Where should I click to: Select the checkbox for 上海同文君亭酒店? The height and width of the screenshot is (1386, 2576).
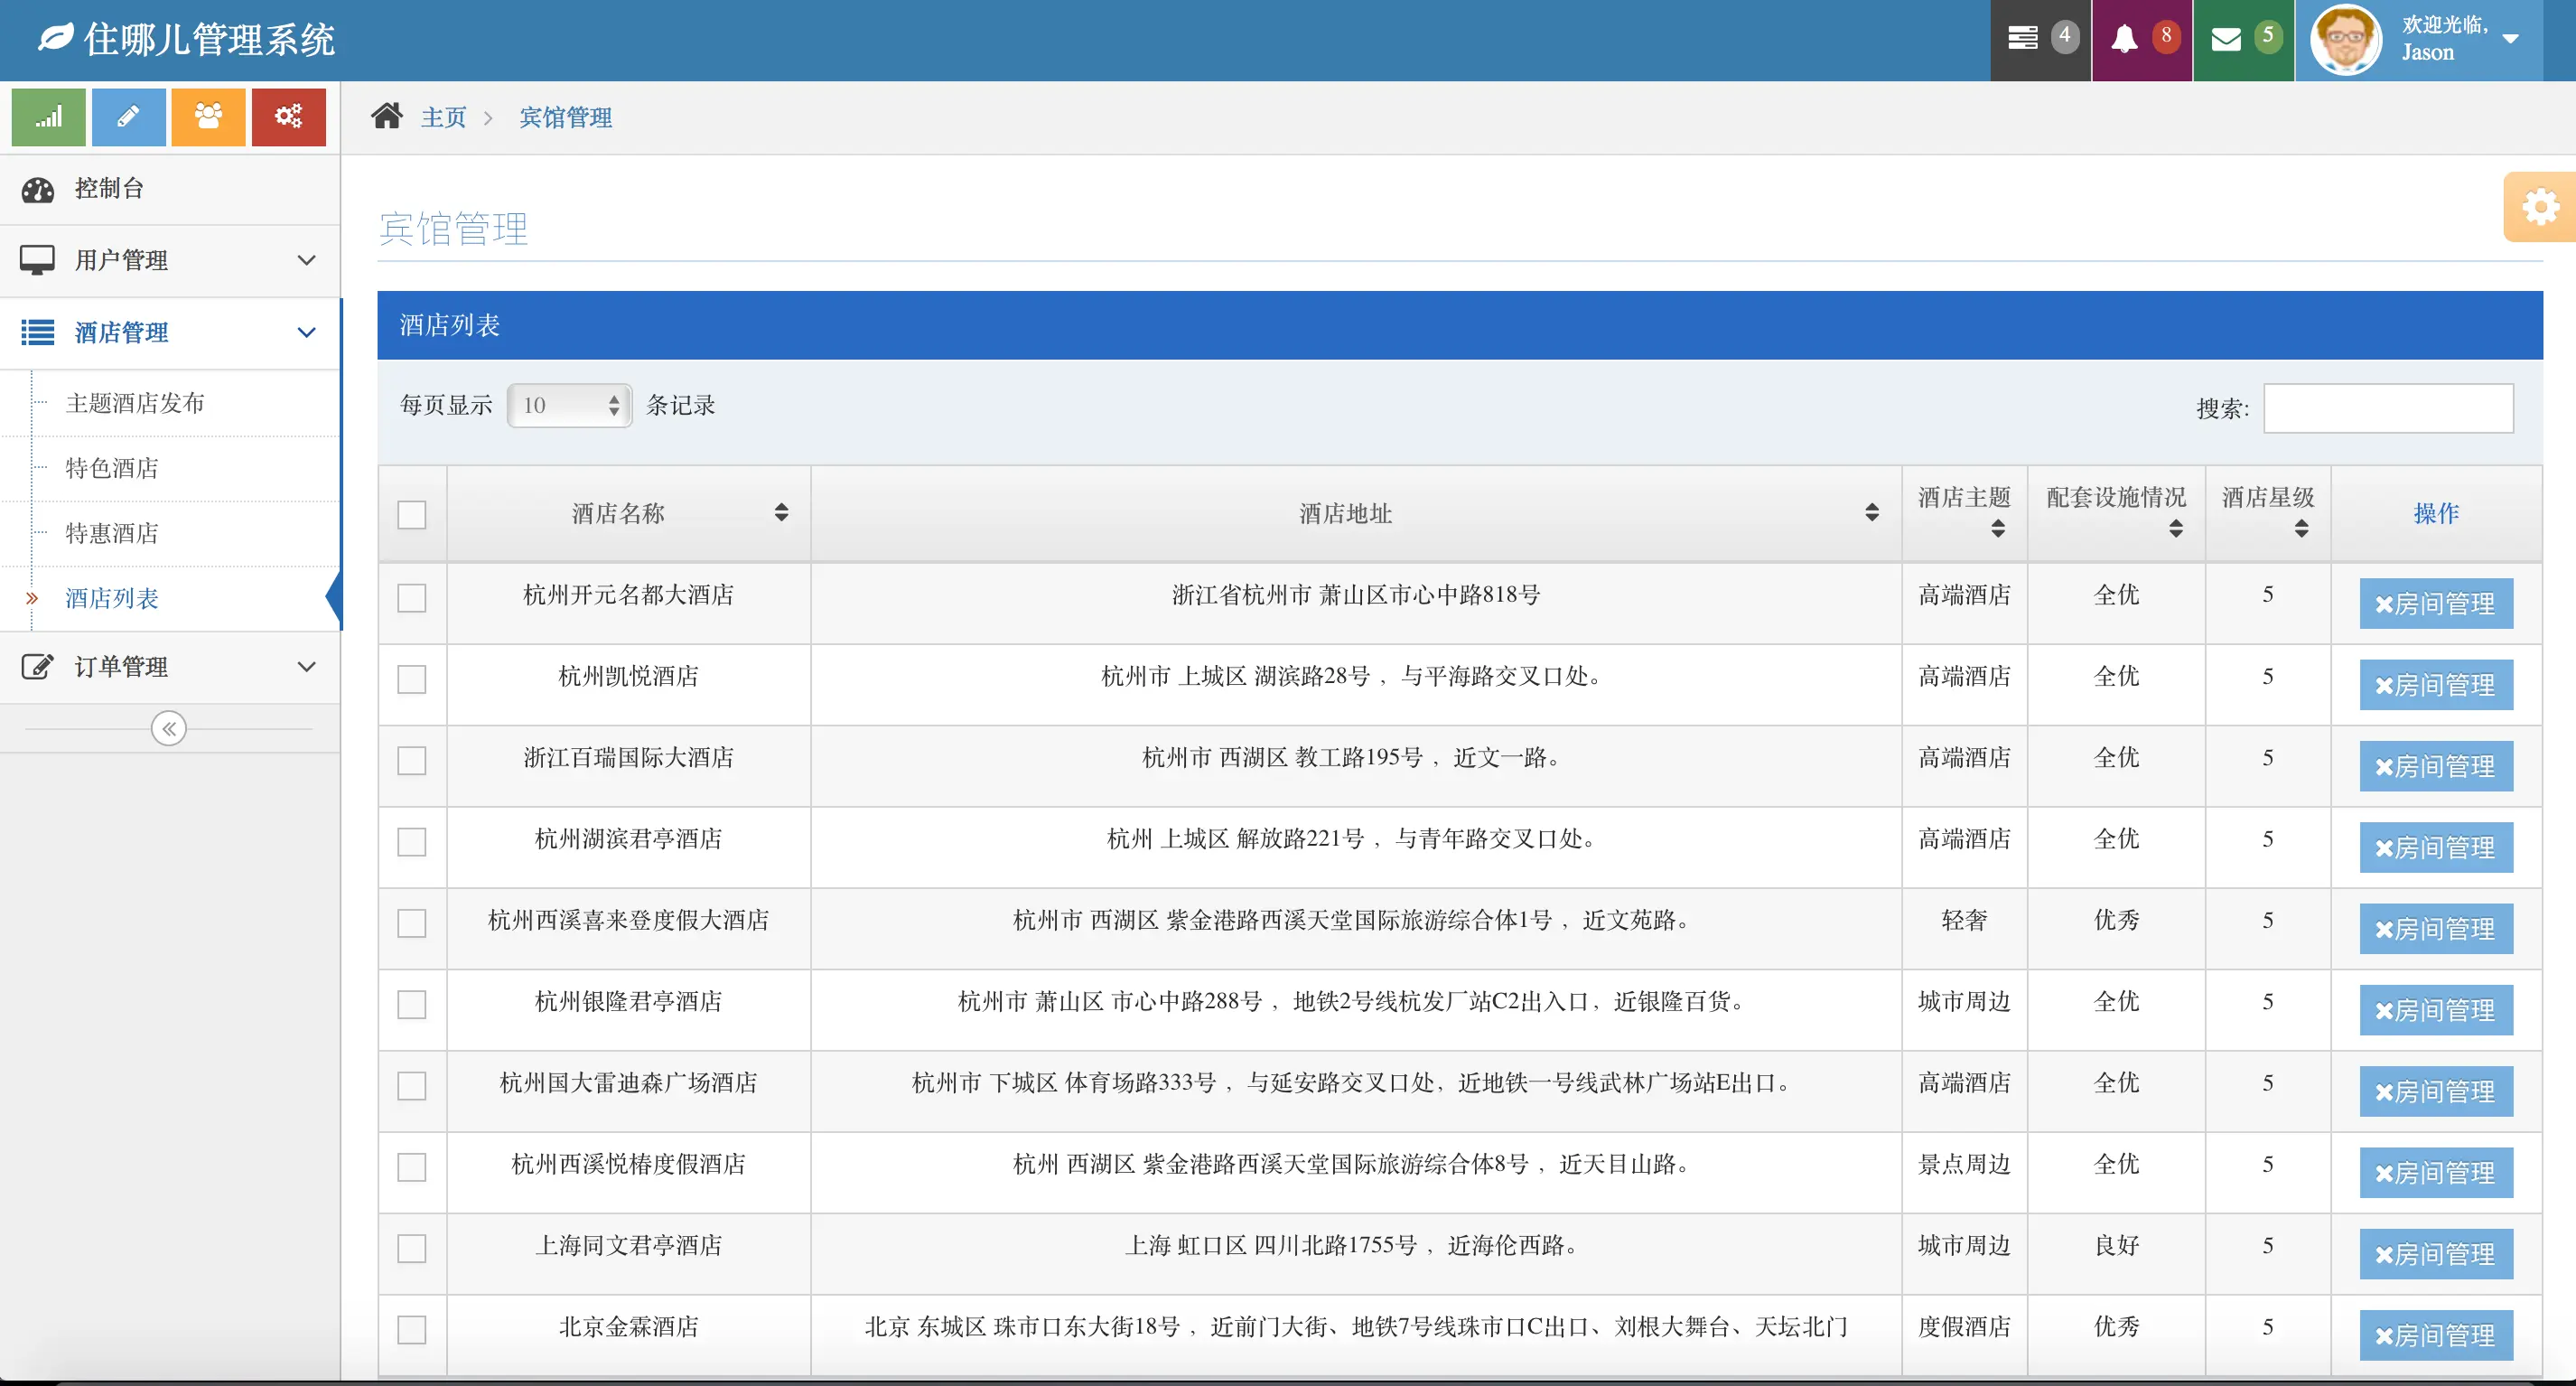tap(412, 1248)
